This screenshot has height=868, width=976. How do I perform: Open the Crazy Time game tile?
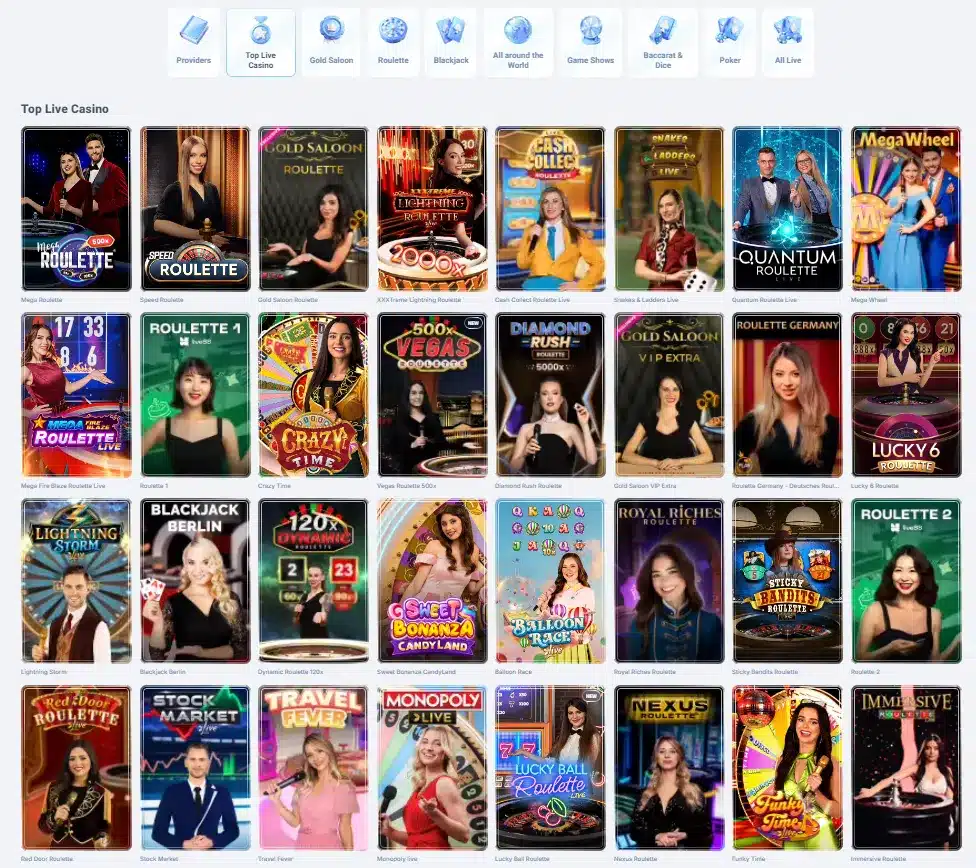pos(313,395)
